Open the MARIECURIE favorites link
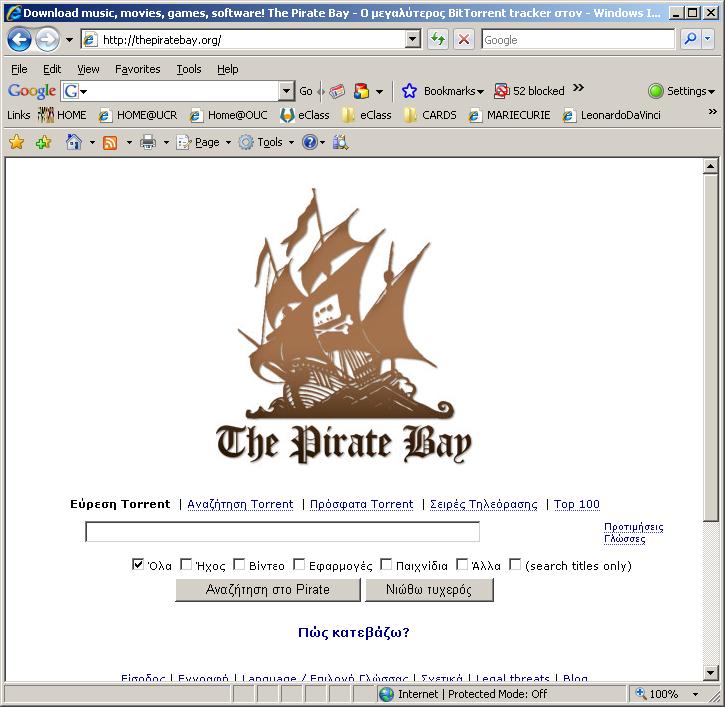The height and width of the screenshot is (707, 725). 509,115
